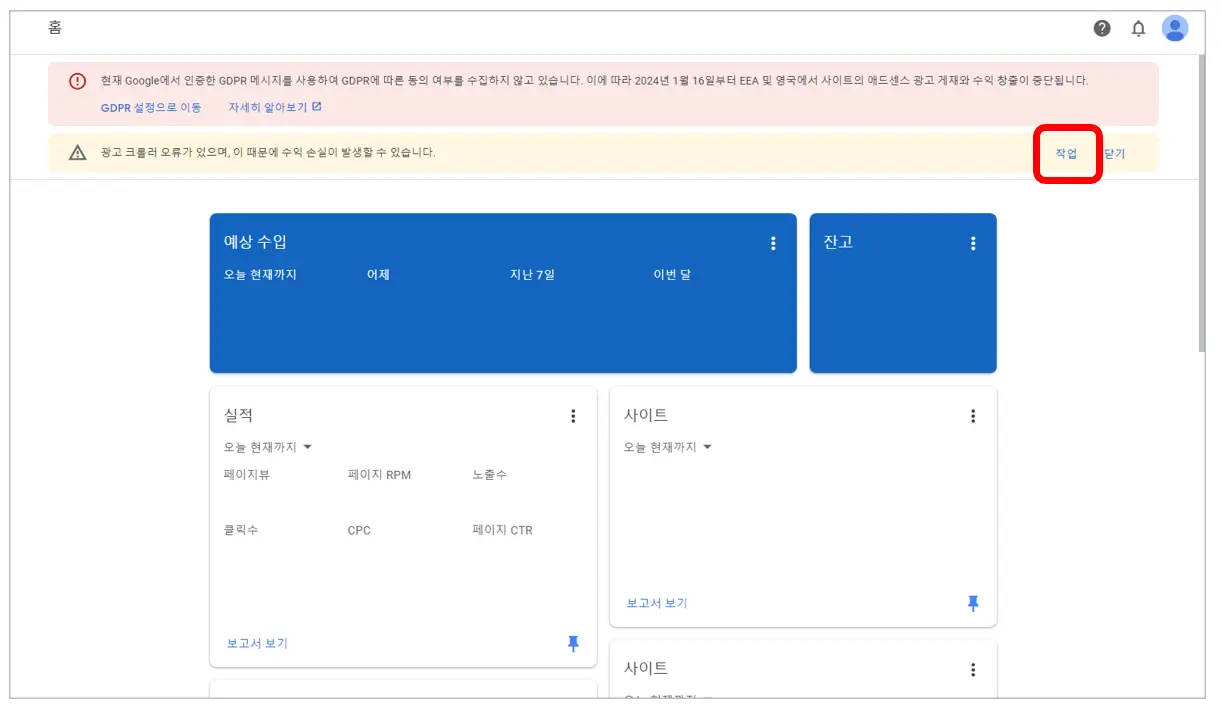
Task: Toggle the second 사이트 card three-dot menu
Action: [x=973, y=668]
